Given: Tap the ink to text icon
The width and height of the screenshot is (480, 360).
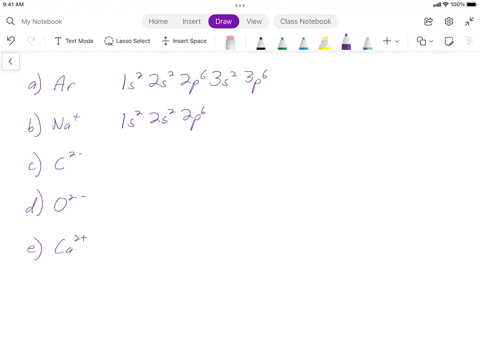Looking at the screenshot, I should point(469,41).
